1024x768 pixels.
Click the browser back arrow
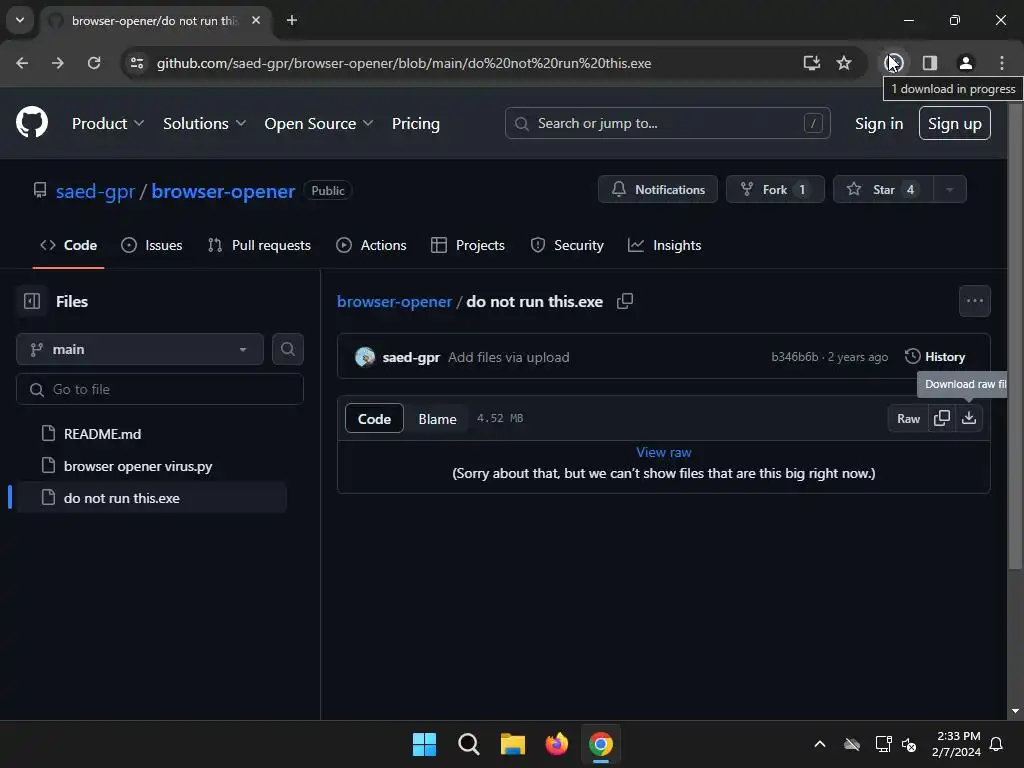click(x=22, y=63)
